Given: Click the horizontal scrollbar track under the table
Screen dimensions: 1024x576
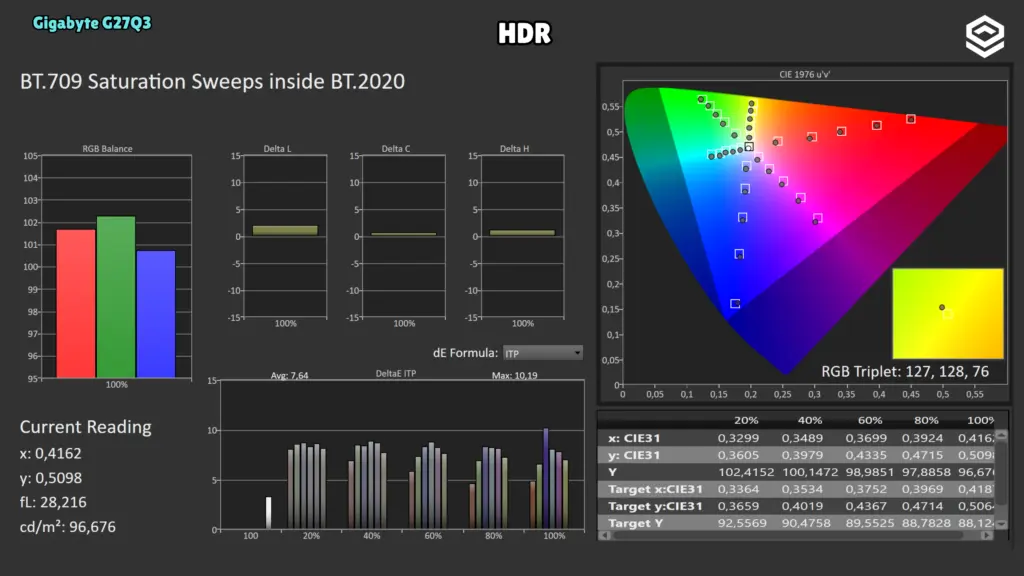Looking at the screenshot, I should tap(795, 536).
